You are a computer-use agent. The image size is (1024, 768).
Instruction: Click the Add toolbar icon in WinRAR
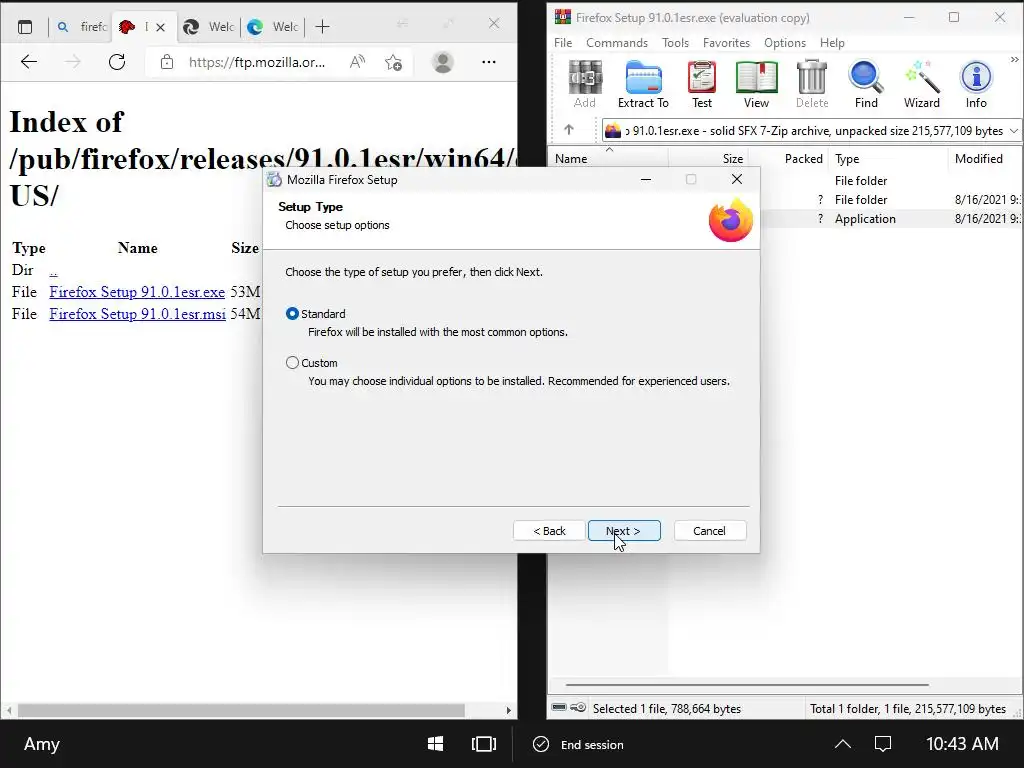584,84
